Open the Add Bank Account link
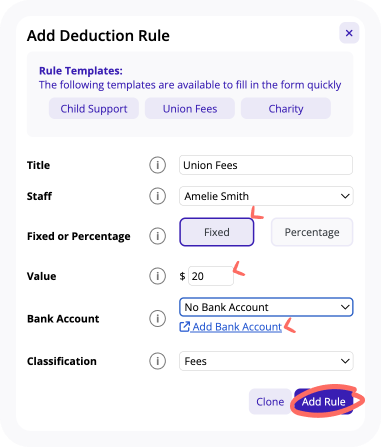381x447 pixels. coord(237,327)
